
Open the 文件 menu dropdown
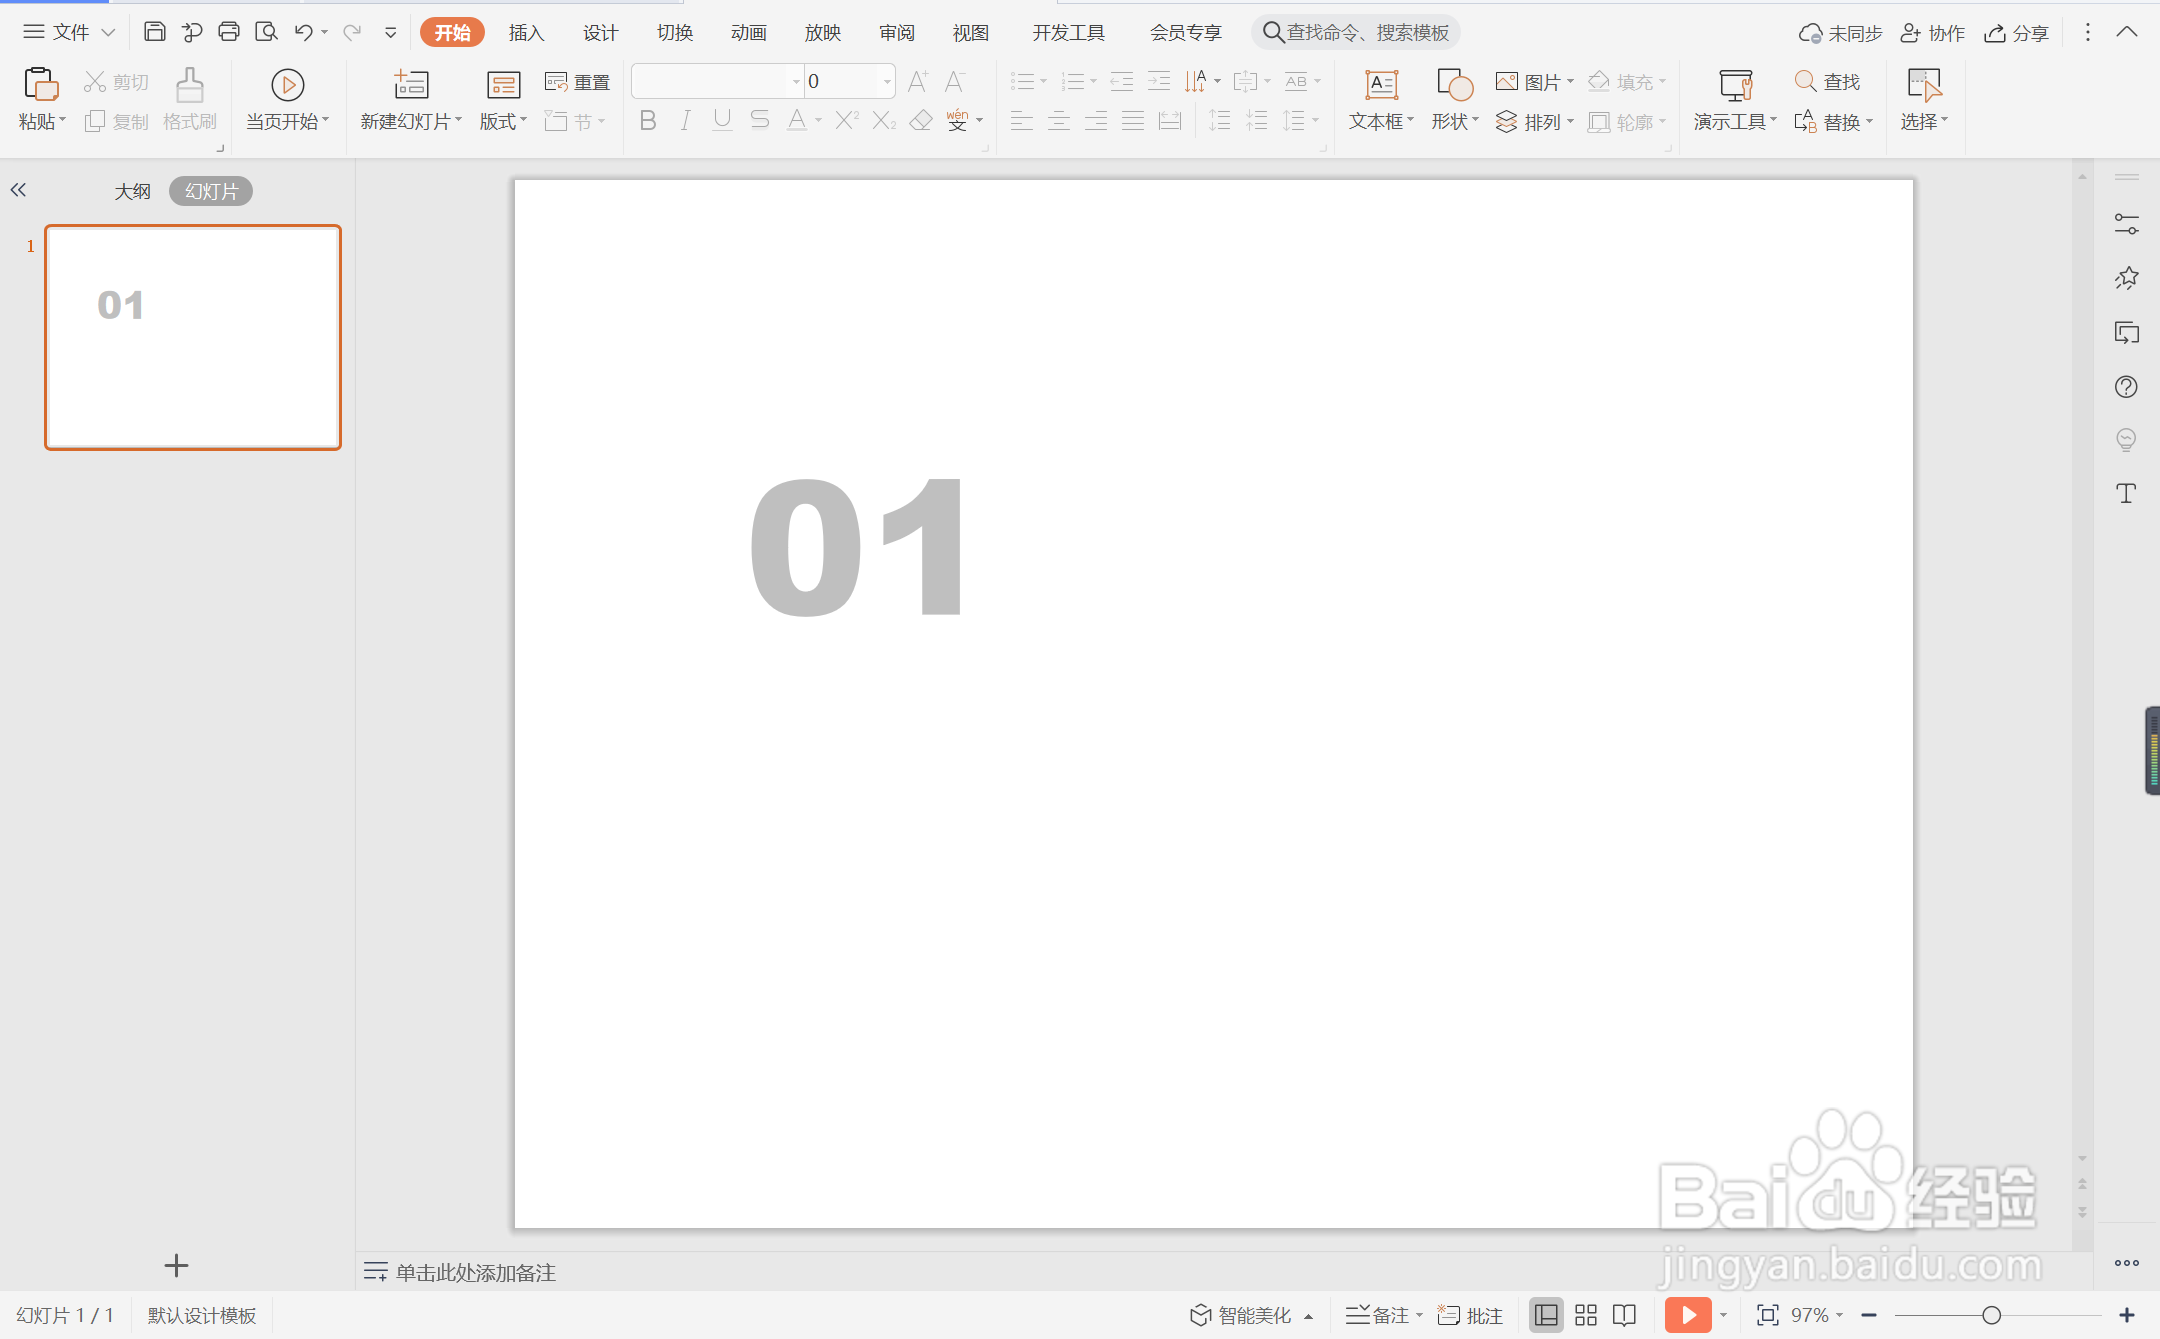[x=69, y=32]
